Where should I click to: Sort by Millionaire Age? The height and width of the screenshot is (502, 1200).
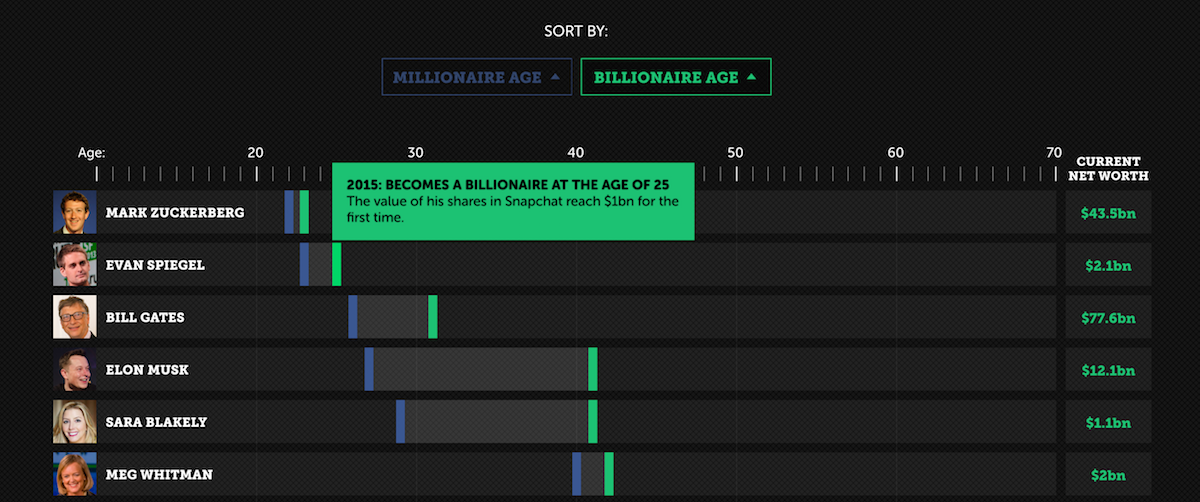(476, 77)
